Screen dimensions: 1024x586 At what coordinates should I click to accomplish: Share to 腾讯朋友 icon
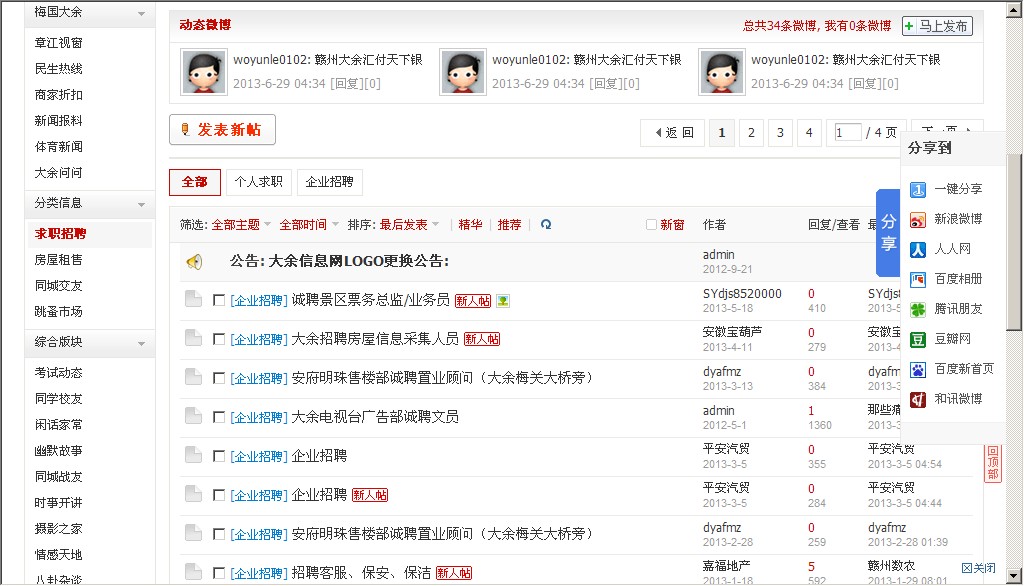[918, 310]
